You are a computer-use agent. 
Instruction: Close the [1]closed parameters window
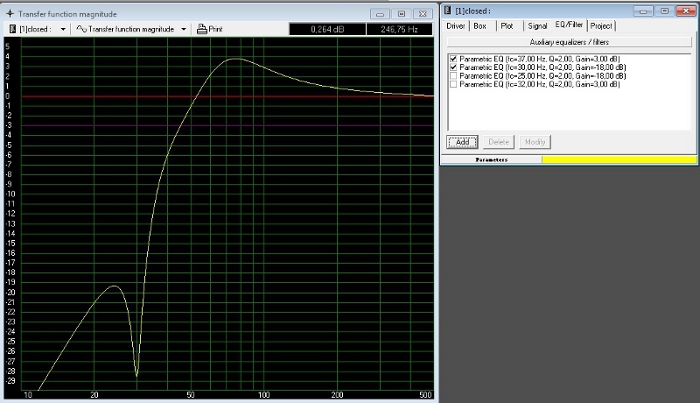(x=685, y=9)
